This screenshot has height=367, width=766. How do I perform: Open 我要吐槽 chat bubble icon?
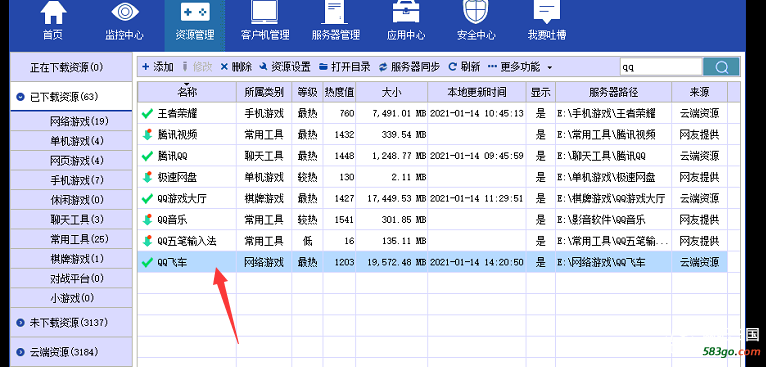(x=546, y=13)
